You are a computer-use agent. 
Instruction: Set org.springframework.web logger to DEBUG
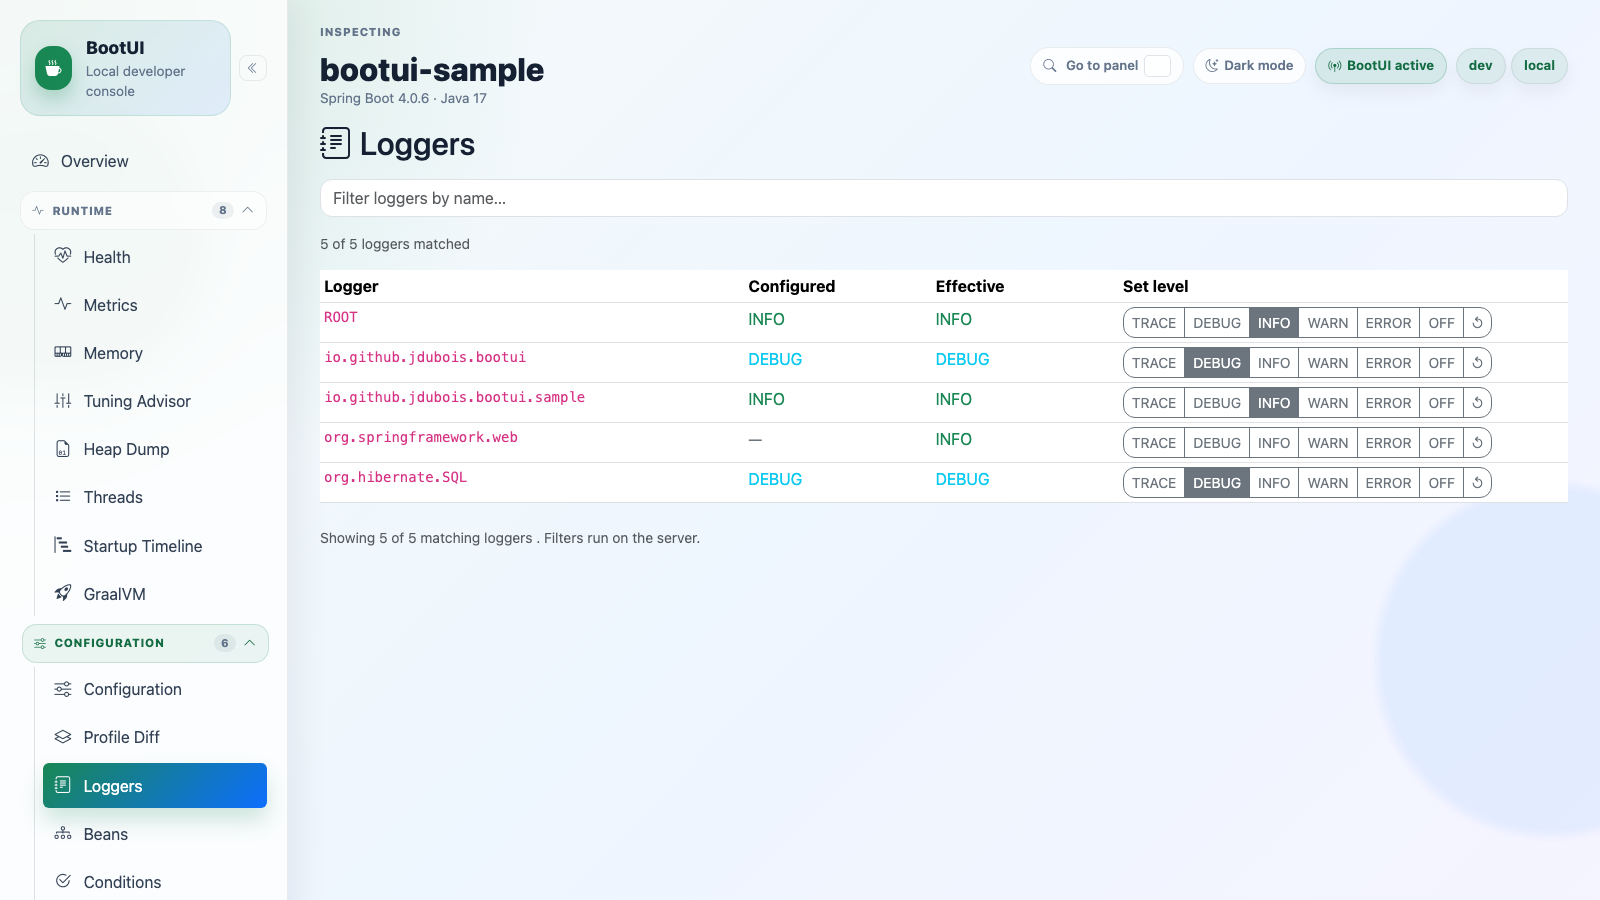[x=1217, y=443]
